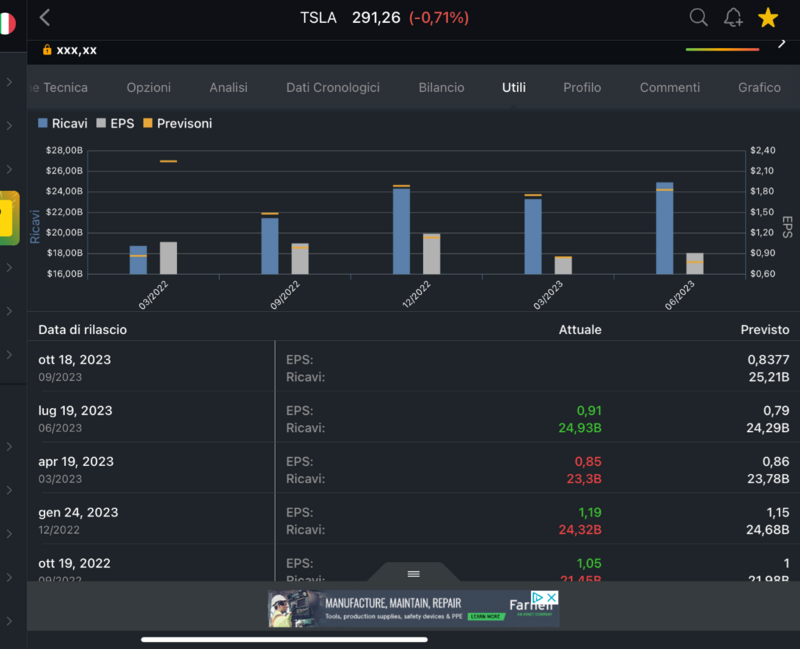Image resolution: width=800 pixels, height=649 pixels.
Task: Open the AdChoices triangle icon on ad
Action: pyautogui.click(x=537, y=598)
